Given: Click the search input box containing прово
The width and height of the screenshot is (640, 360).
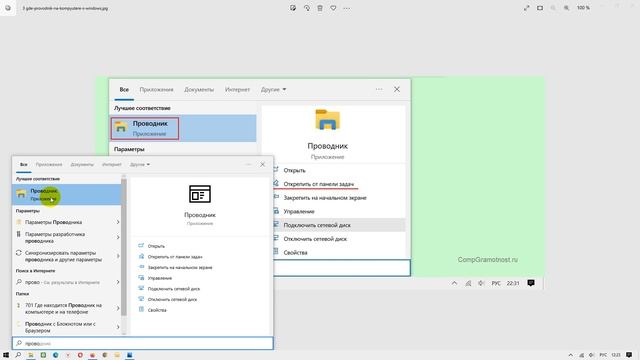Looking at the screenshot, I should (142, 343).
